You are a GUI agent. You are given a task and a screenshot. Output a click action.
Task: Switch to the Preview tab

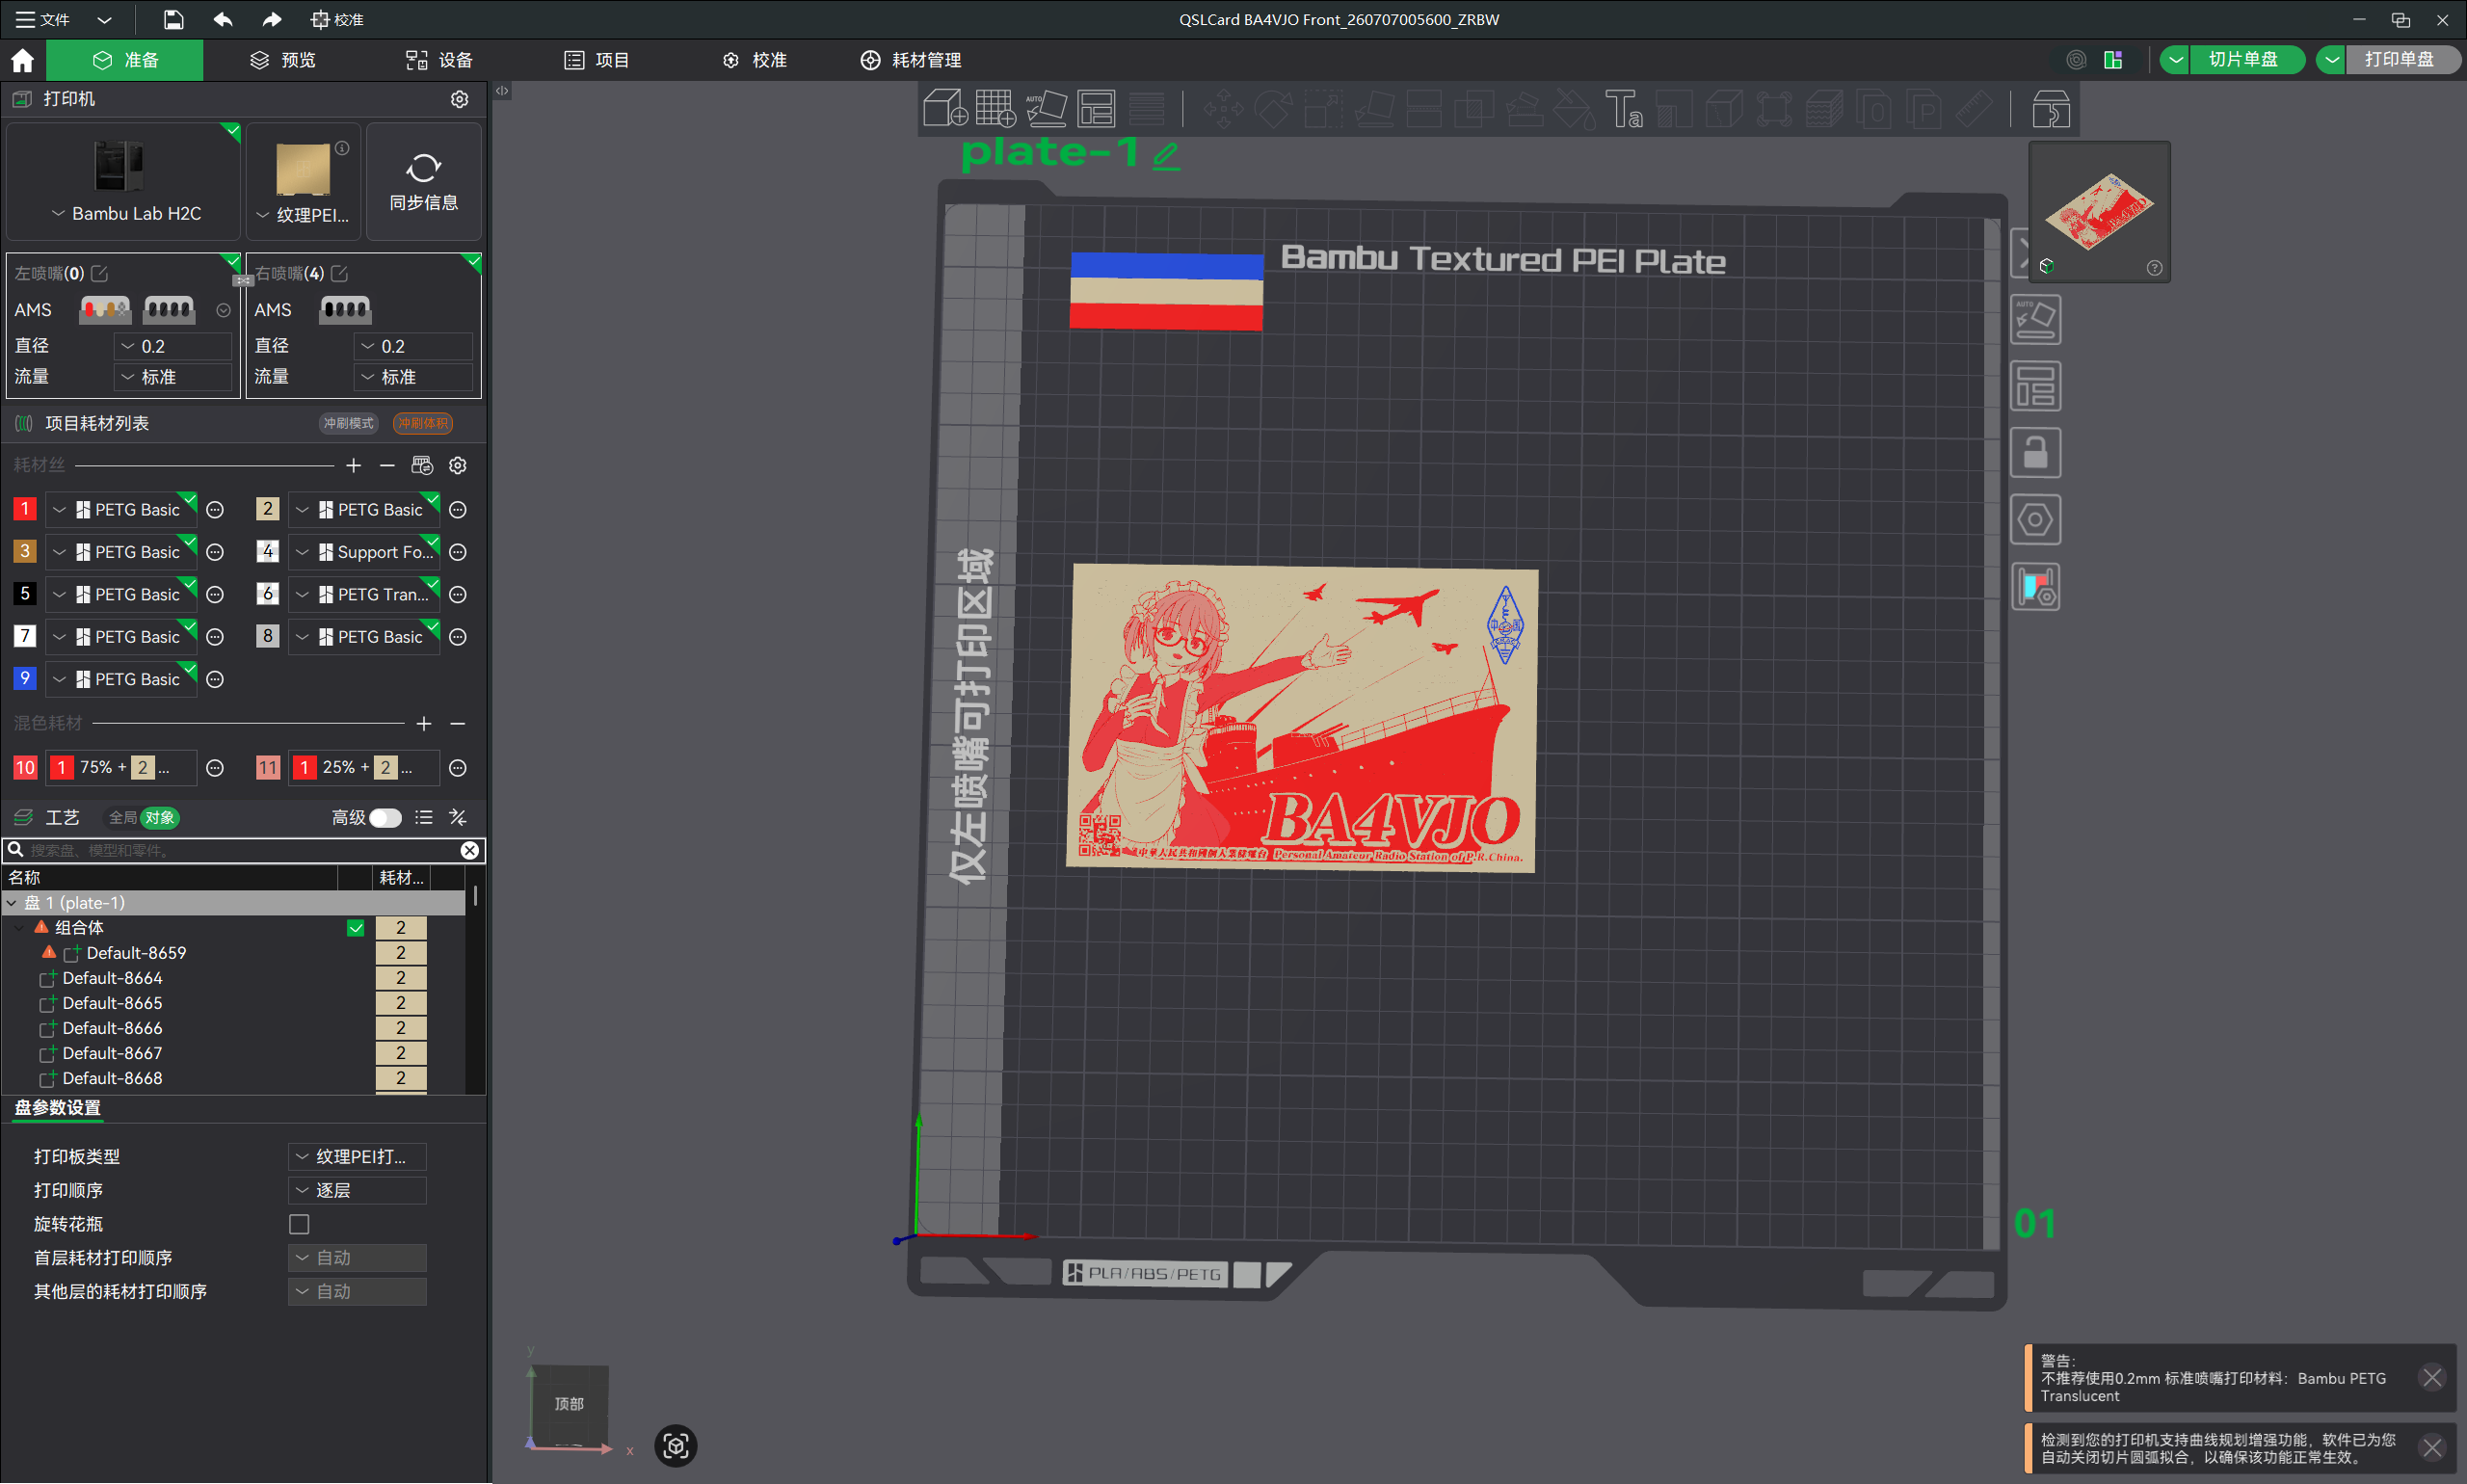point(283,60)
